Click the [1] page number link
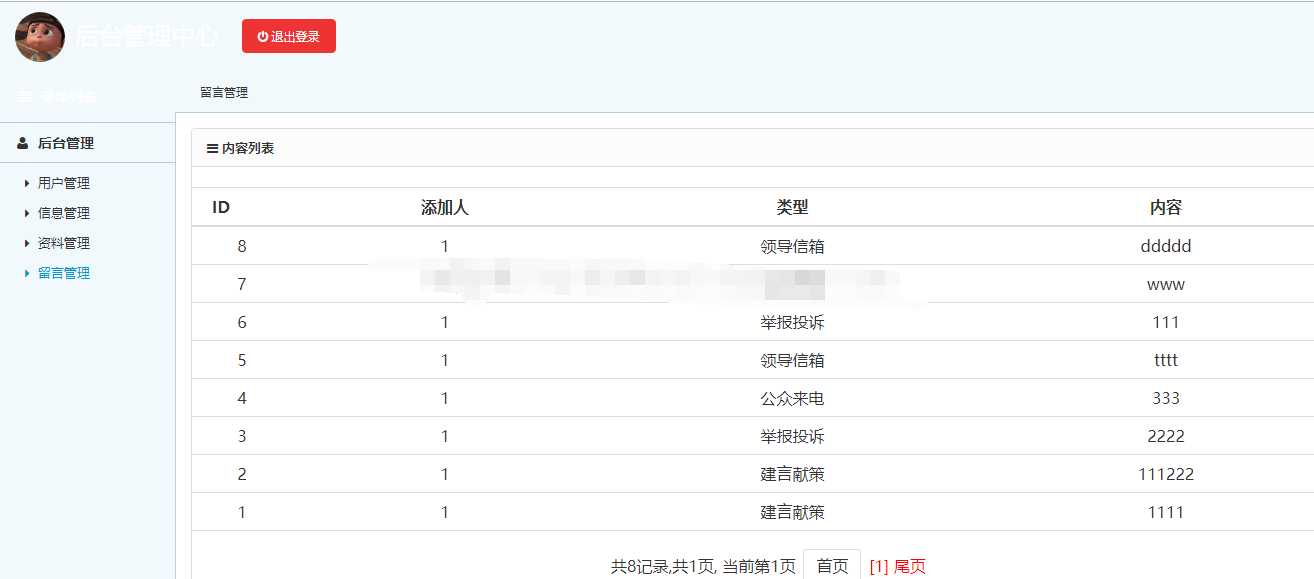Viewport: 1314px width, 579px height. tap(879, 566)
